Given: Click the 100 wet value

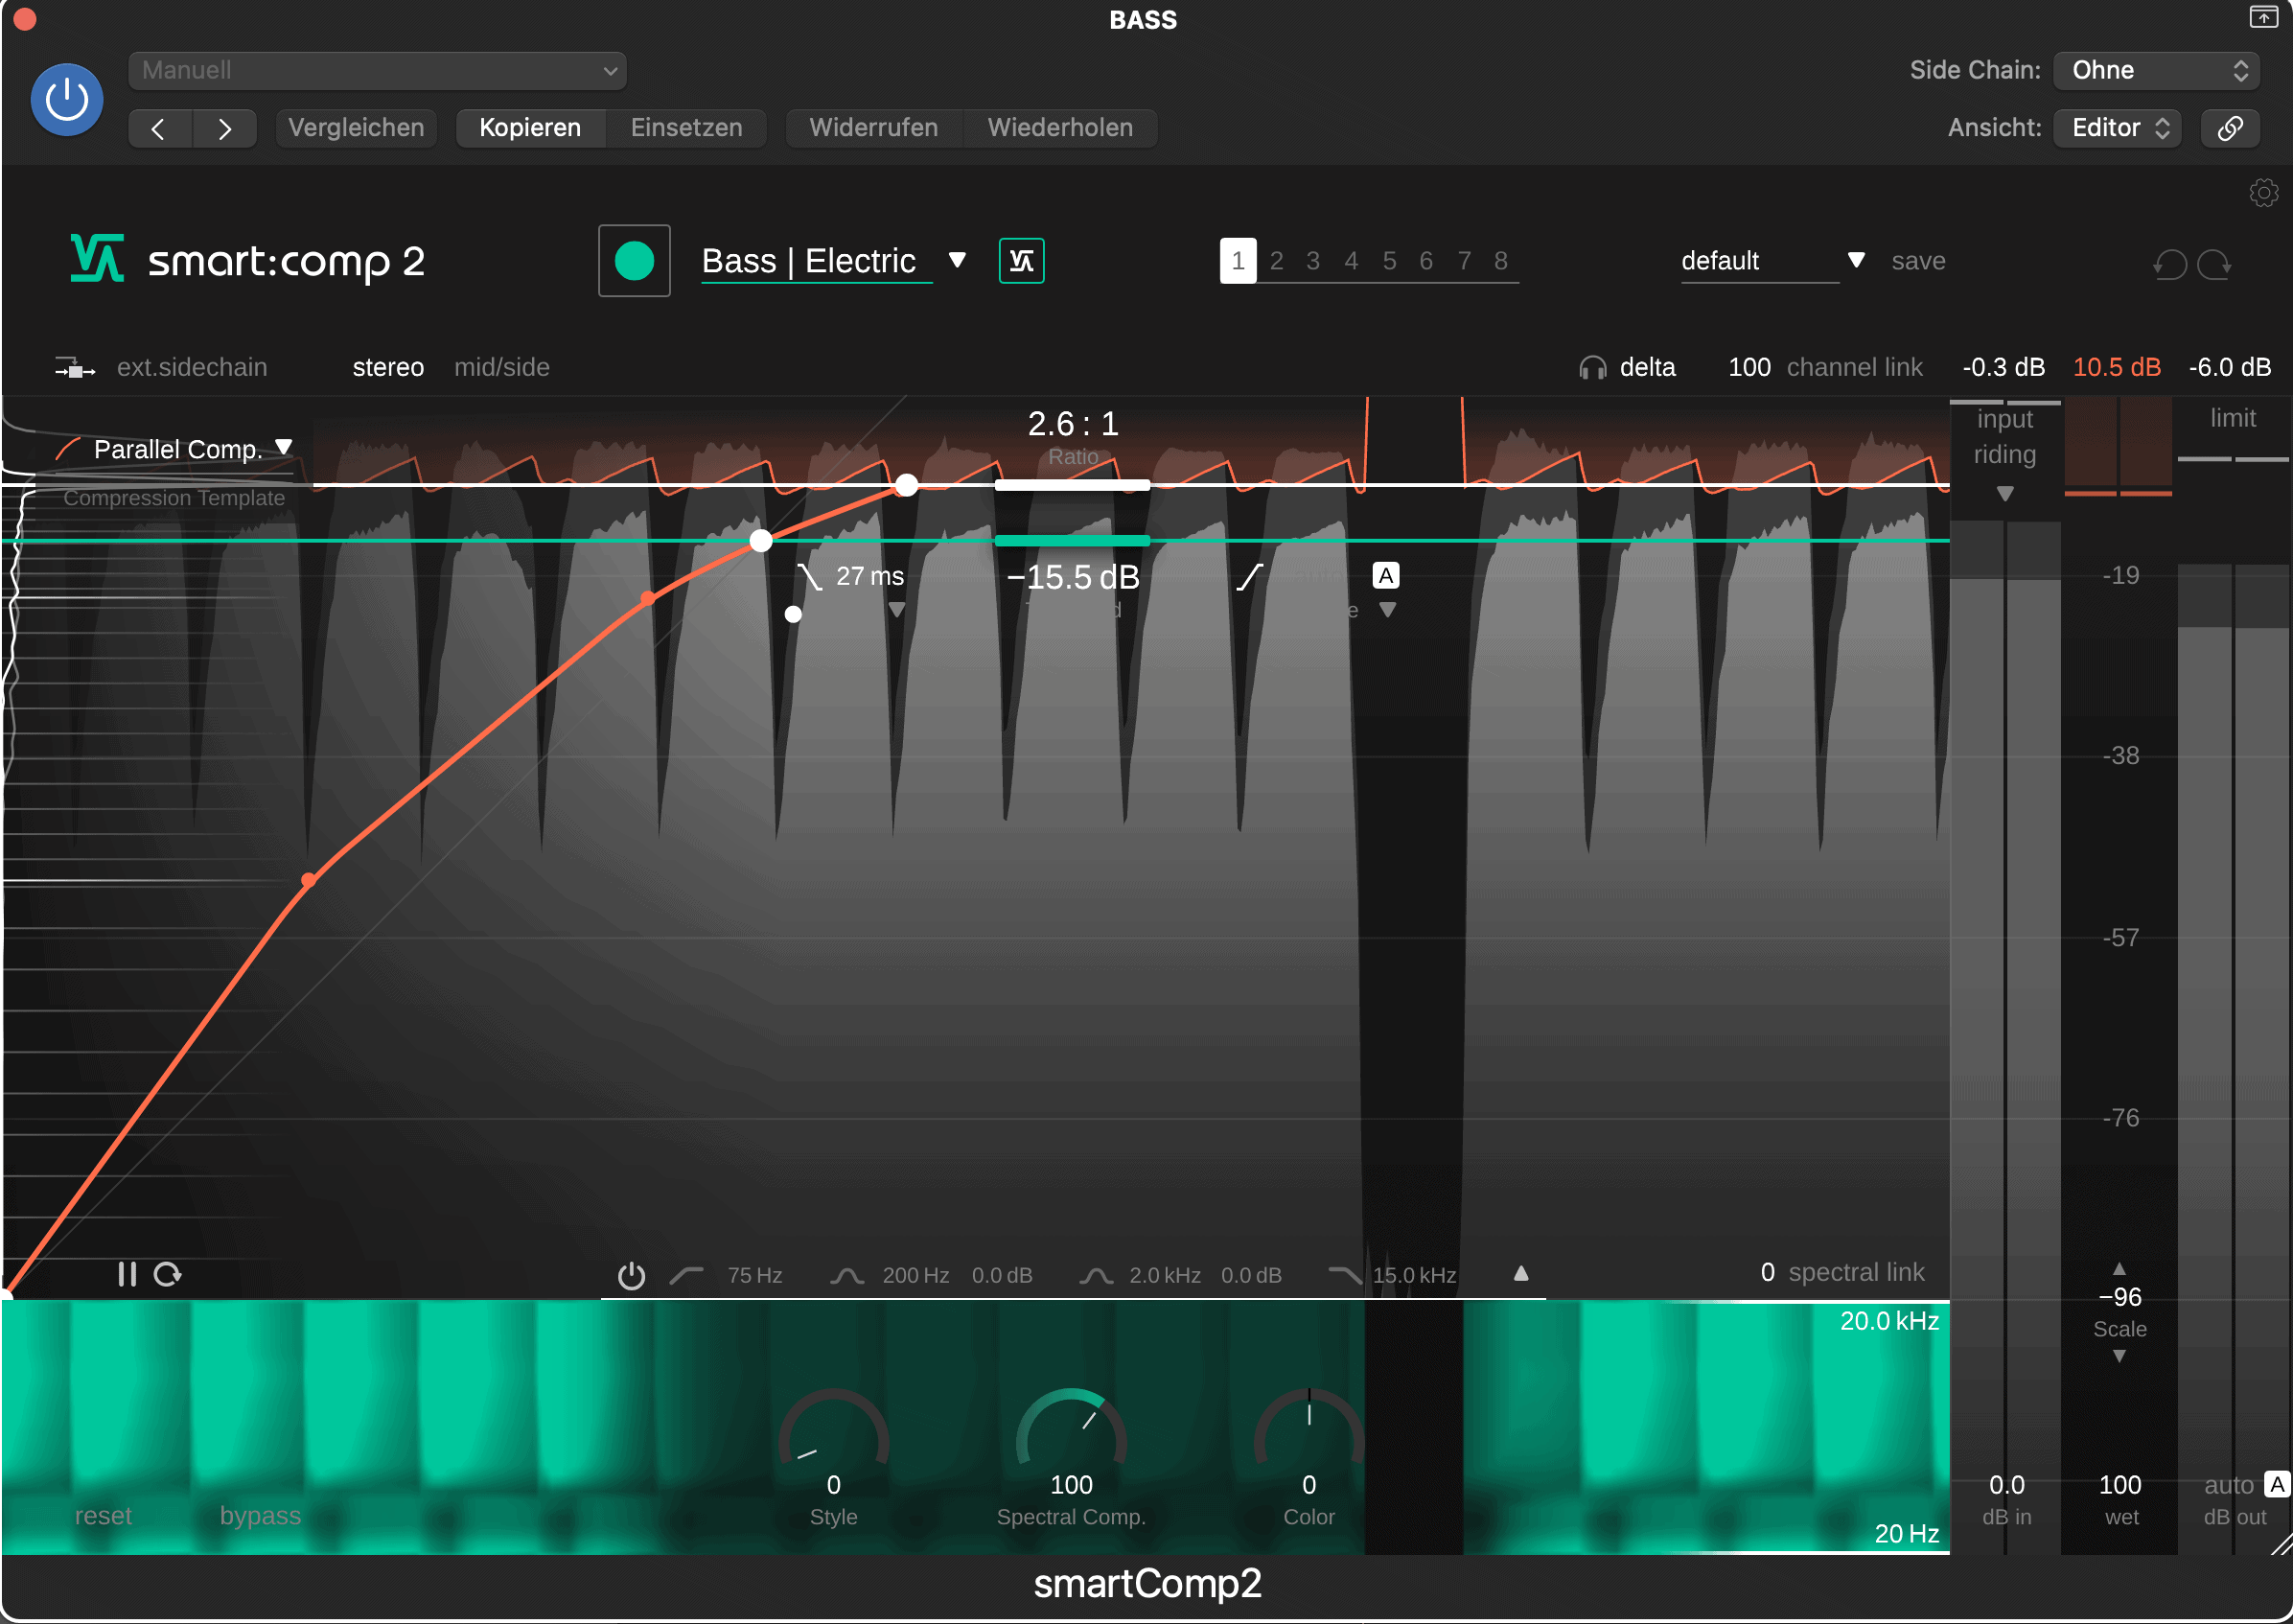Looking at the screenshot, I should [2120, 1484].
